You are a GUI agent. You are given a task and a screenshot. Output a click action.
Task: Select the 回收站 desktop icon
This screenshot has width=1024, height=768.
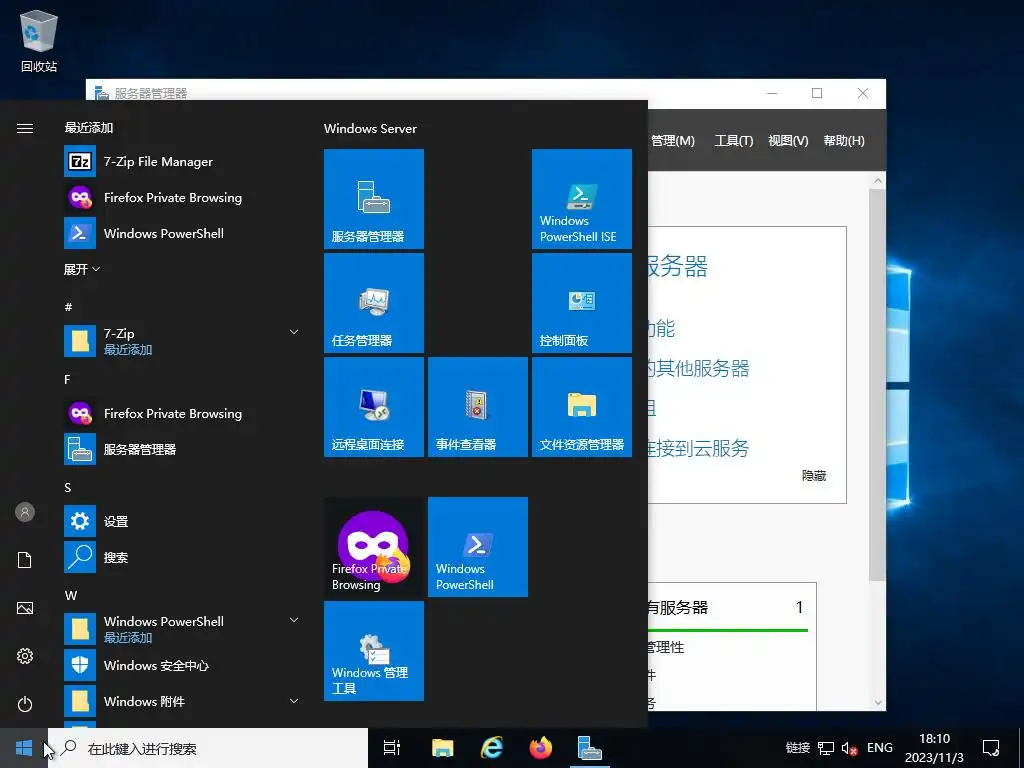[39, 41]
